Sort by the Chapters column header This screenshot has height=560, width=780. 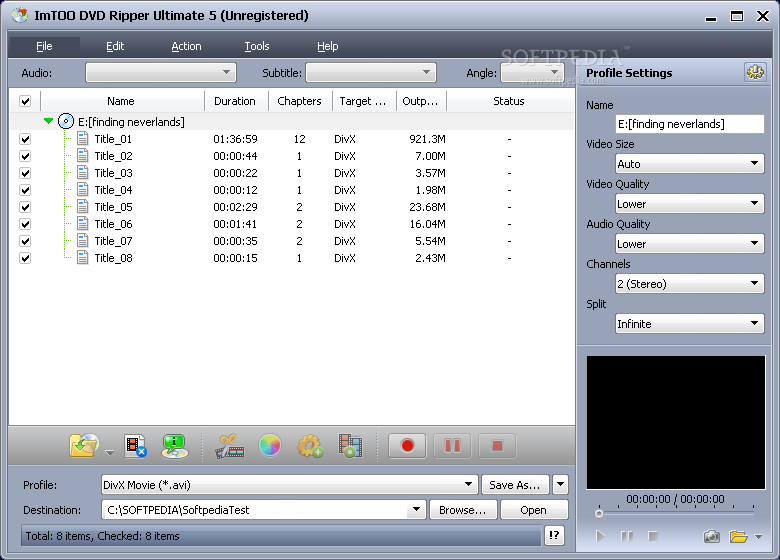click(299, 101)
